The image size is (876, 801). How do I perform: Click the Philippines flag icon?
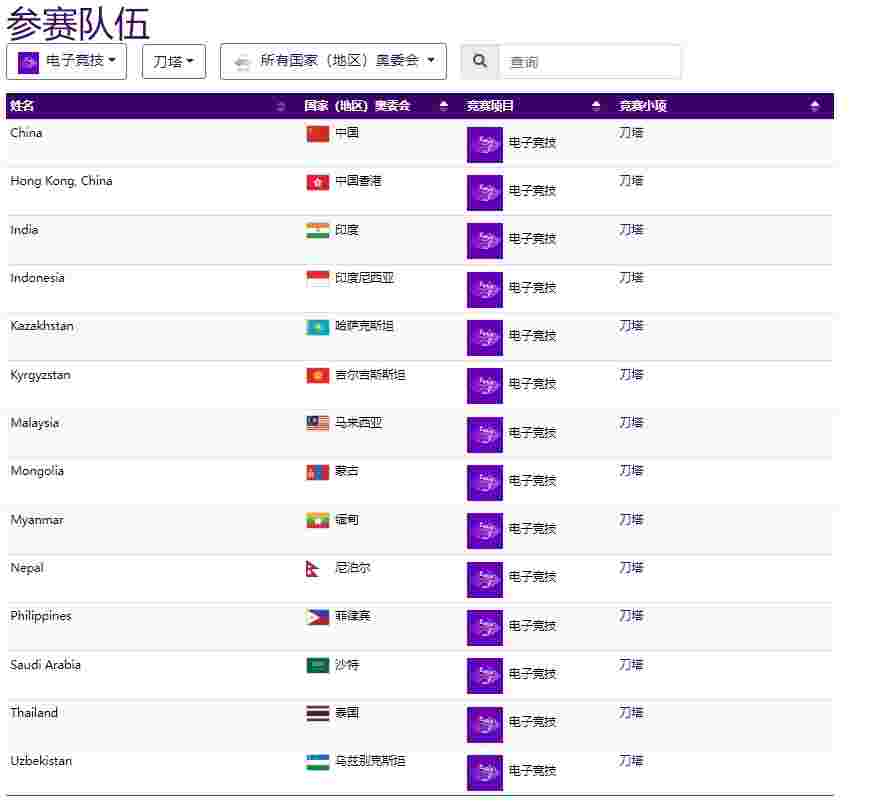click(318, 617)
